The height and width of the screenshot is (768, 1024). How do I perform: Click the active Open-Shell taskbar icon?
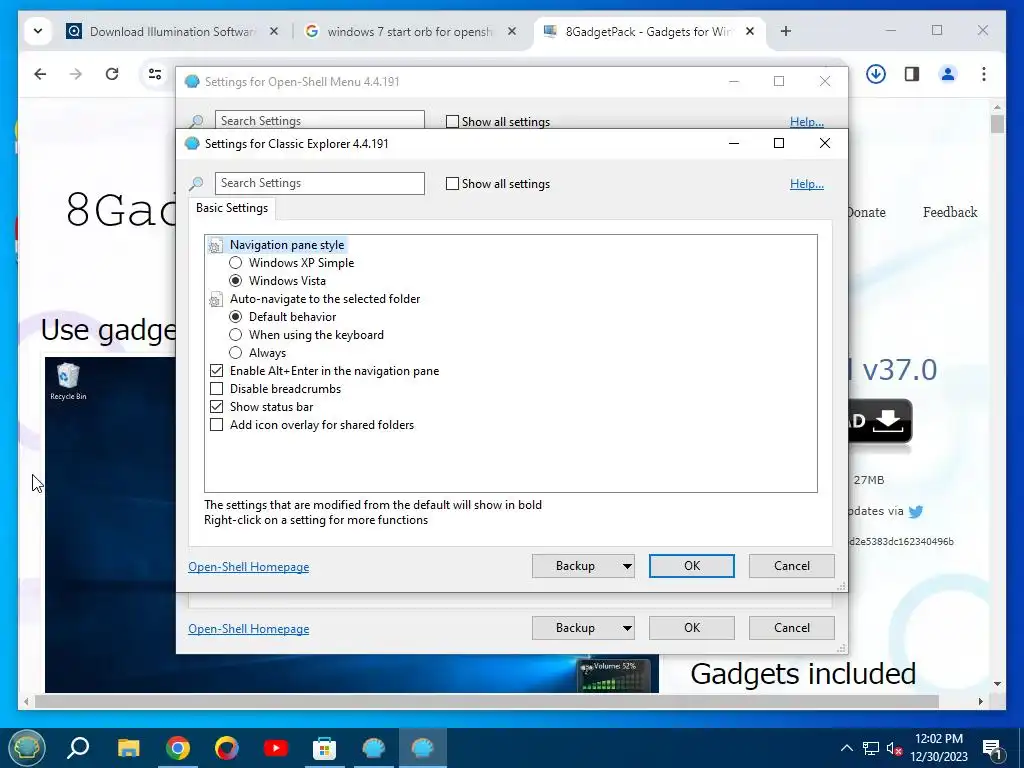tap(423, 748)
